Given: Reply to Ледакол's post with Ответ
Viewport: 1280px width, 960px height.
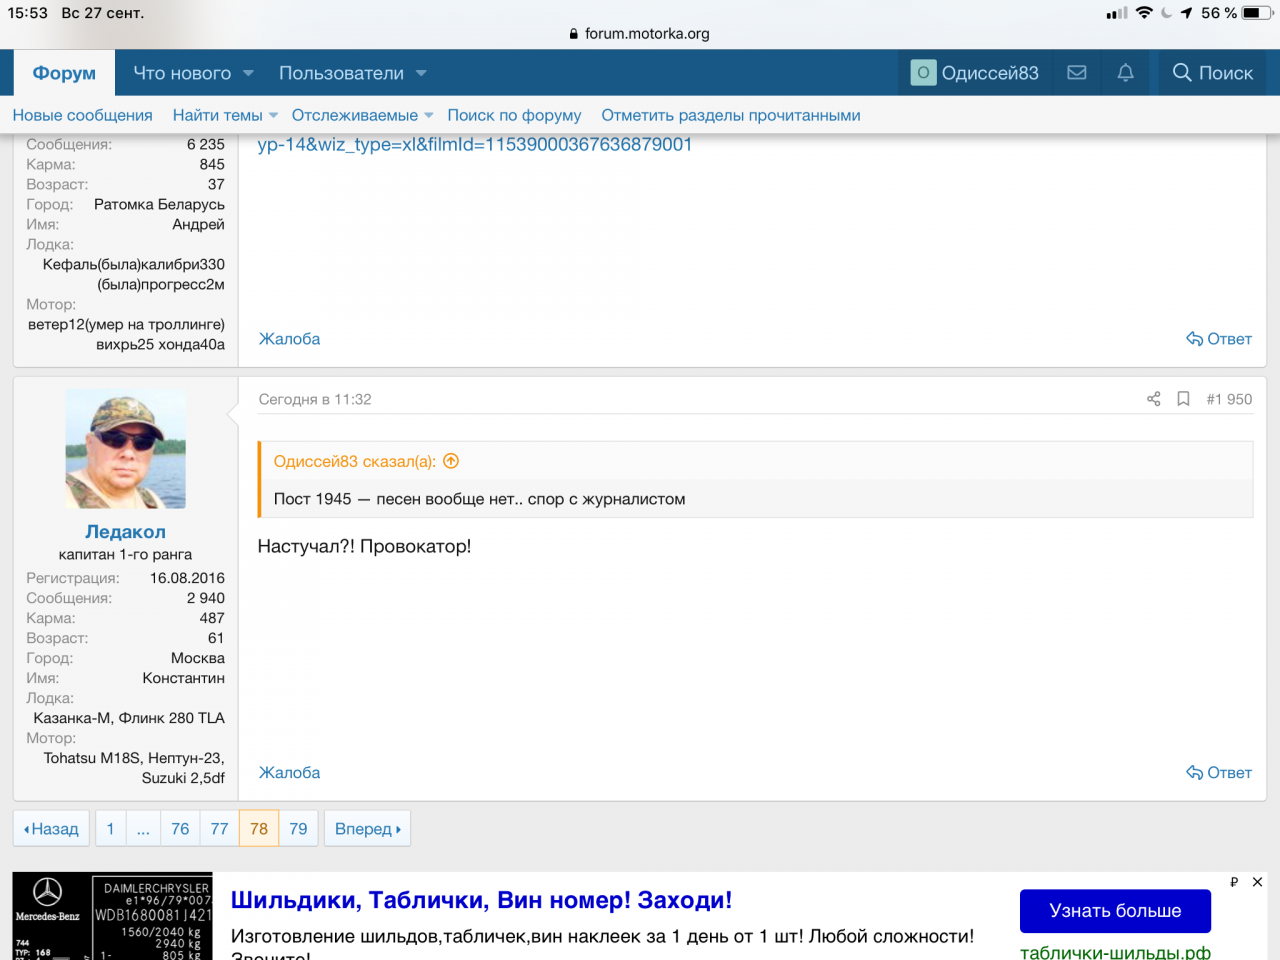Looking at the screenshot, I should pos(1219,772).
